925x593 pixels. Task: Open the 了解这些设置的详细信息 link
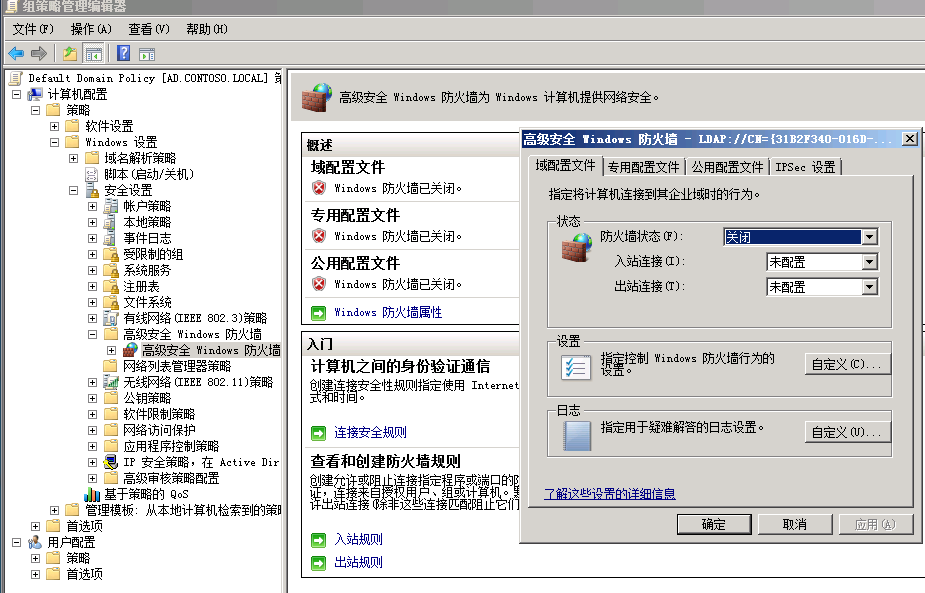[x=609, y=494]
